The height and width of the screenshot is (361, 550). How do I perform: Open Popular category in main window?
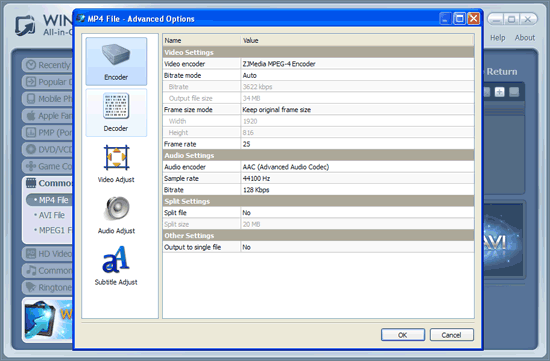[48, 82]
